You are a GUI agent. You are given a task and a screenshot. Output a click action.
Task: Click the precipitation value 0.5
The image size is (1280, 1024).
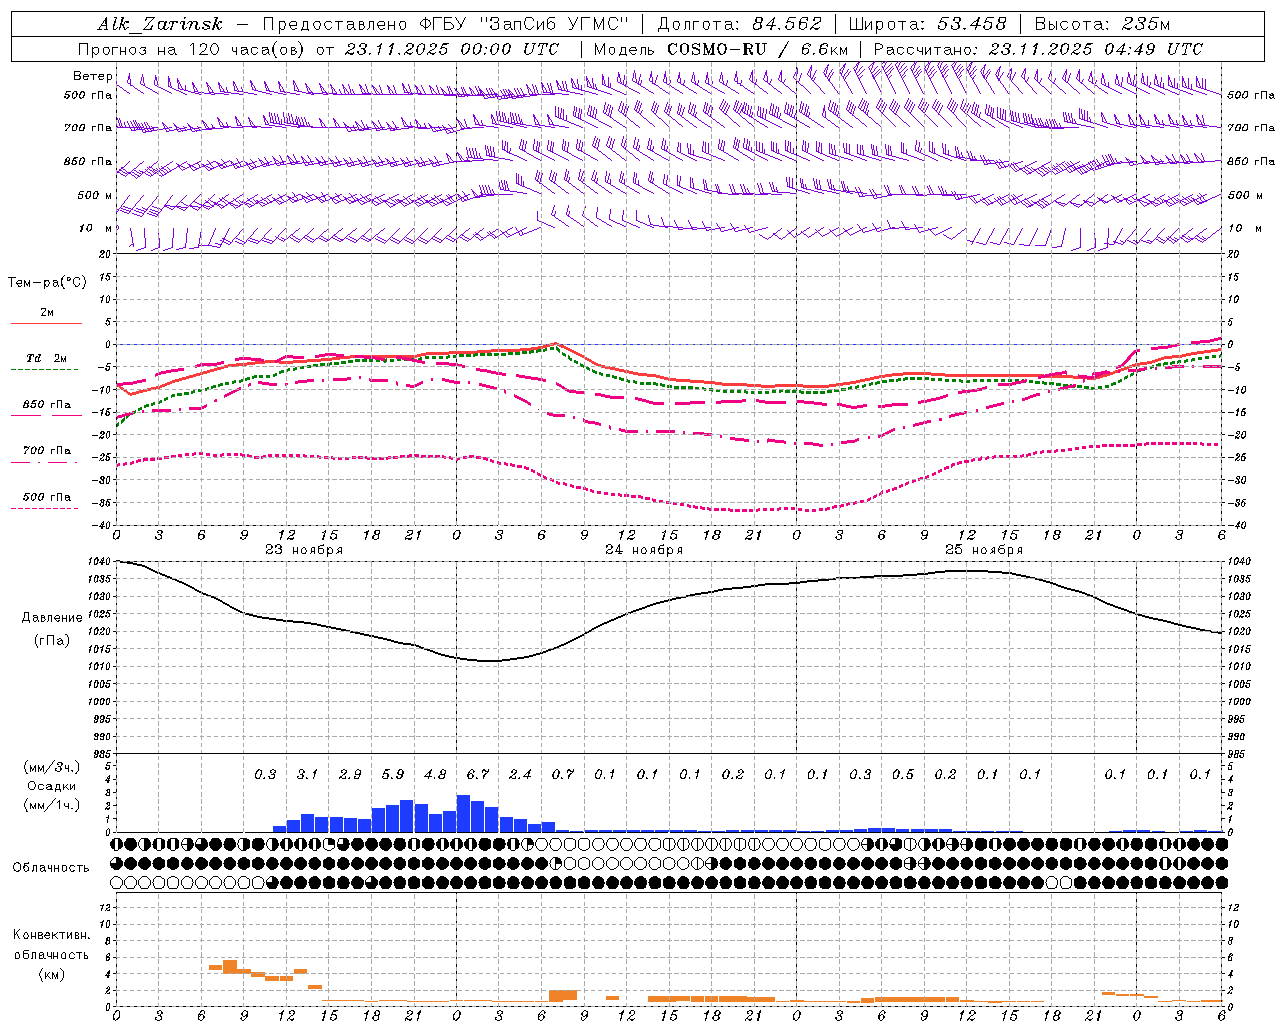pos(903,775)
